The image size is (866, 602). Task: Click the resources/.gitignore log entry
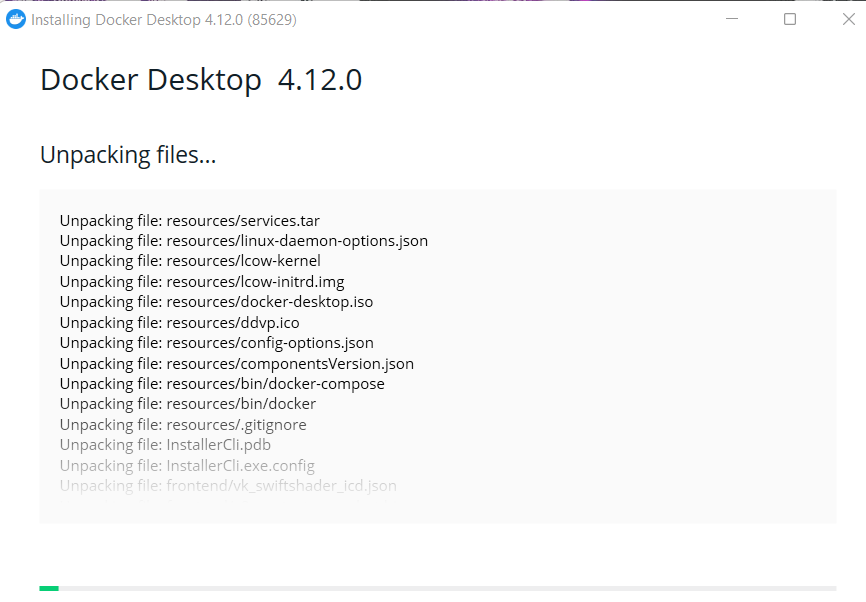point(183,425)
